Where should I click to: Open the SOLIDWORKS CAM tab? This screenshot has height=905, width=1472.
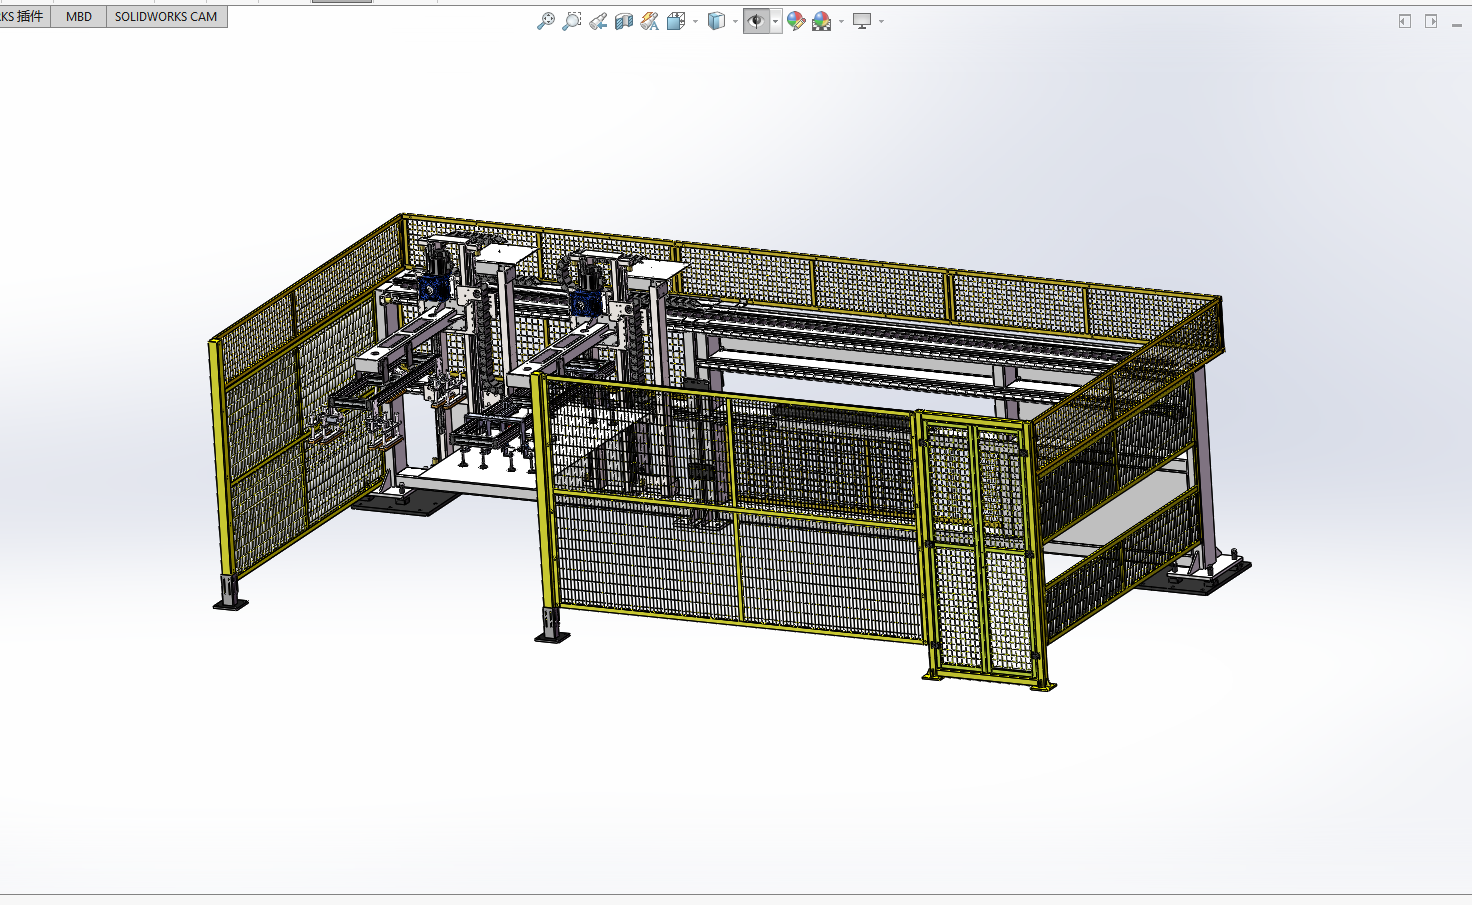point(166,17)
